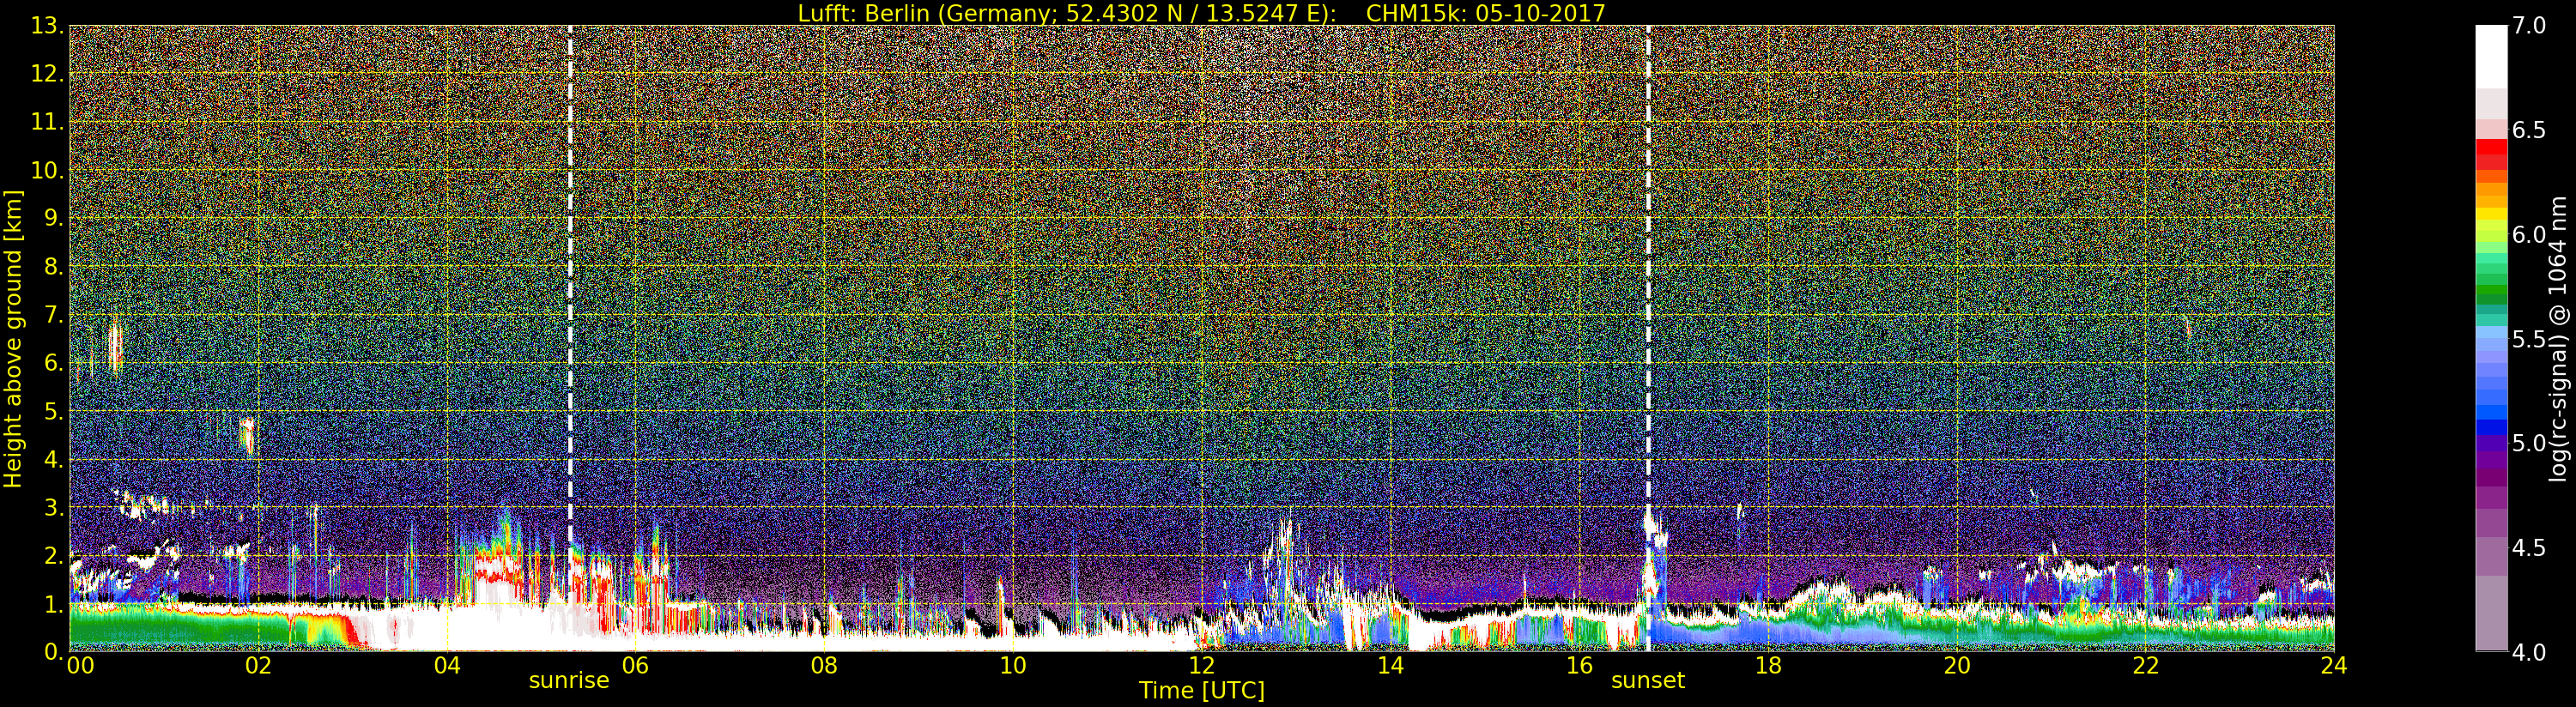This screenshot has height=707, width=2576.
Task: Click the colorbar tick value '7.0'
Action: coord(2529,25)
